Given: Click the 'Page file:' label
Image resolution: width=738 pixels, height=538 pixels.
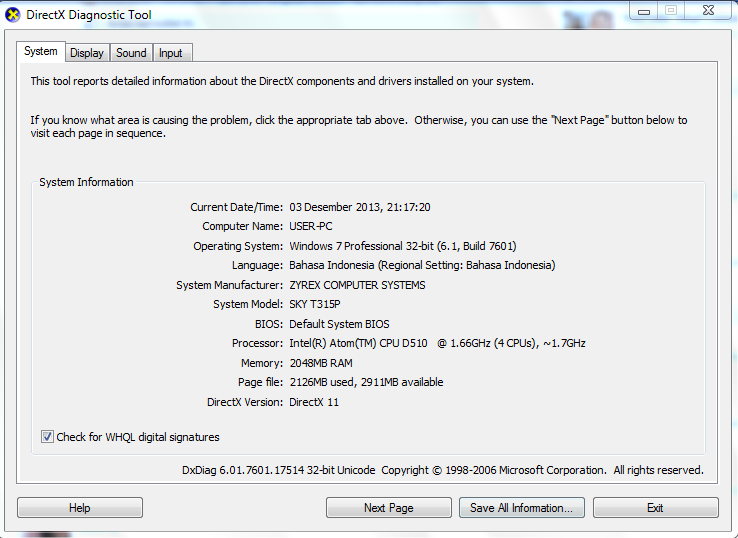Looking at the screenshot, I should click(260, 382).
